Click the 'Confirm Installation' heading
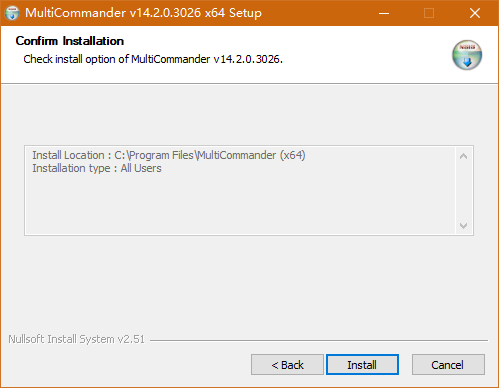499x388 pixels. coord(70,41)
